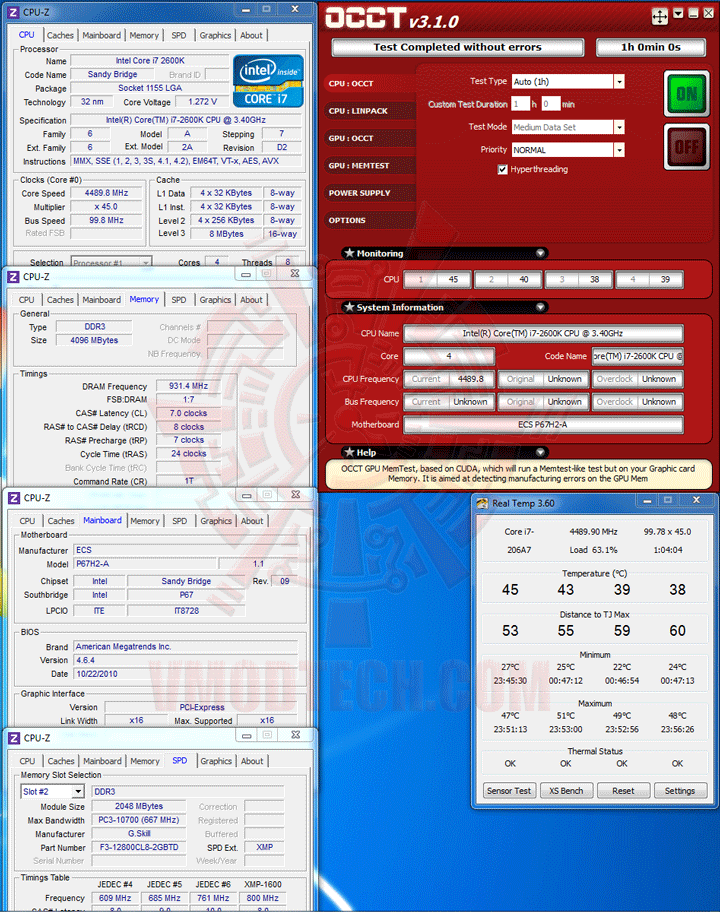
Task: Click the CPU Name field in OCCT
Action: coord(543,333)
